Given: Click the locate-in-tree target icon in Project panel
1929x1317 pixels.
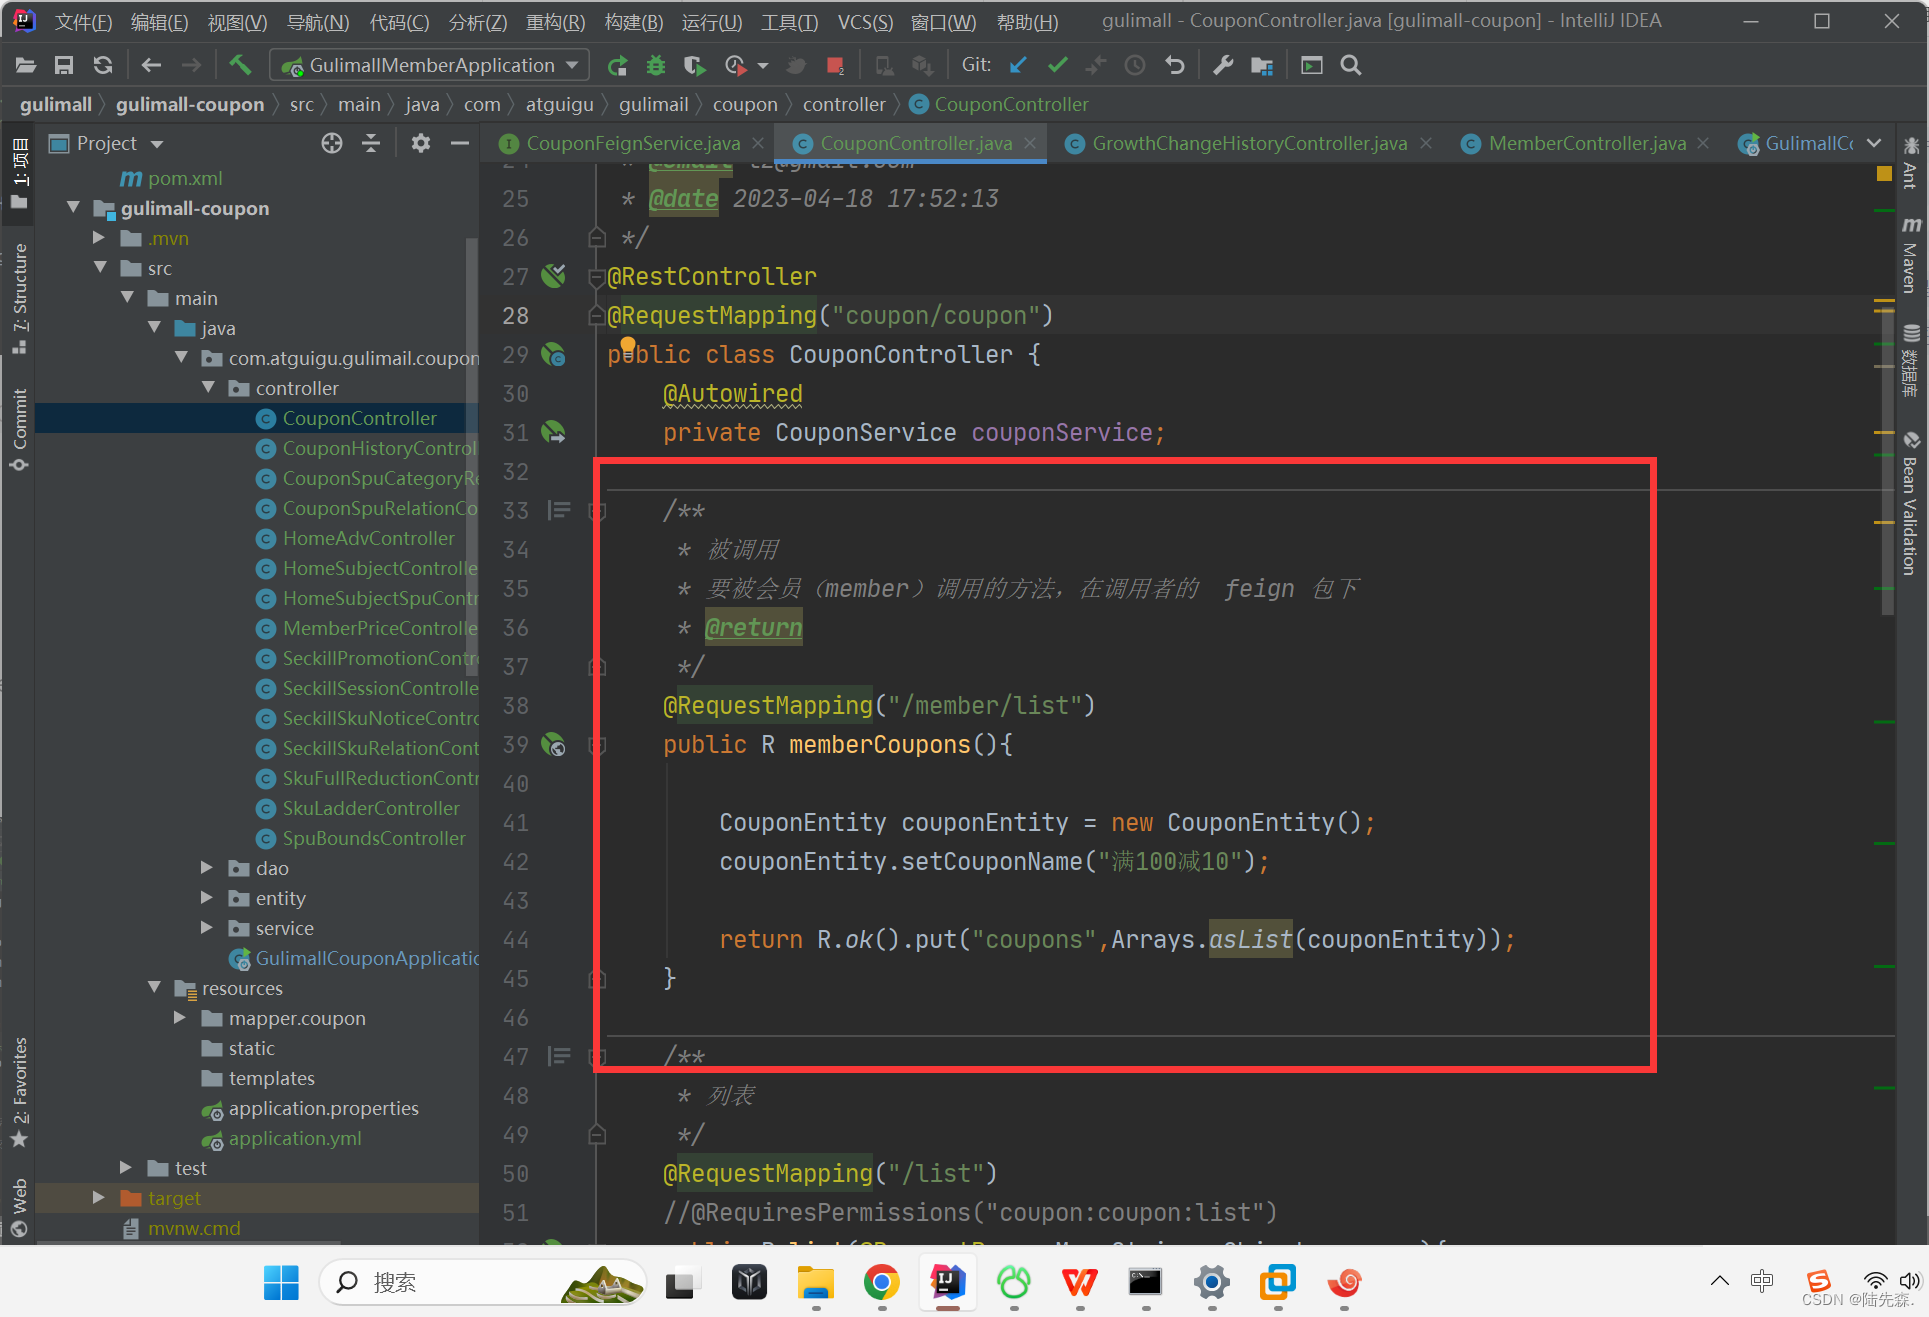Looking at the screenshot, I should (332, 143).
